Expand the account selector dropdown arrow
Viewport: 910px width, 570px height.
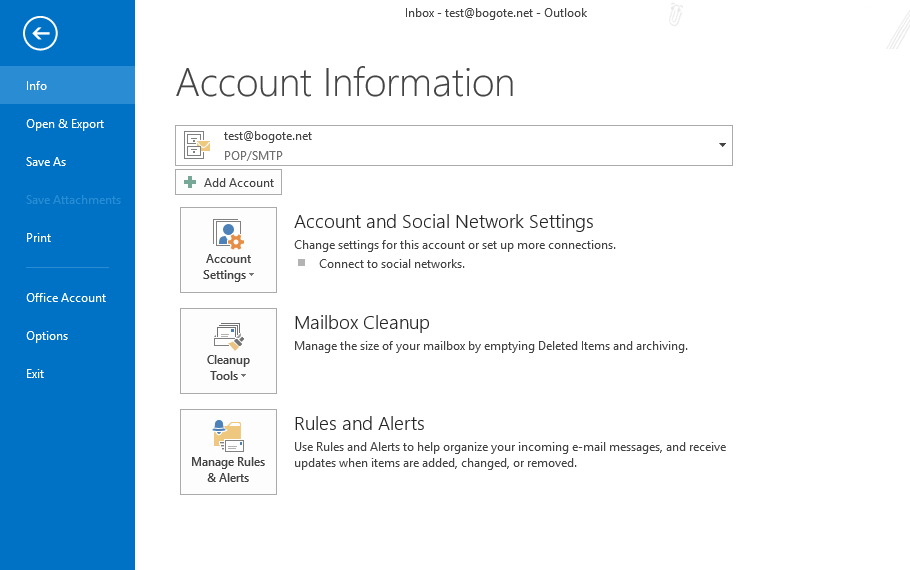(722, 146)
